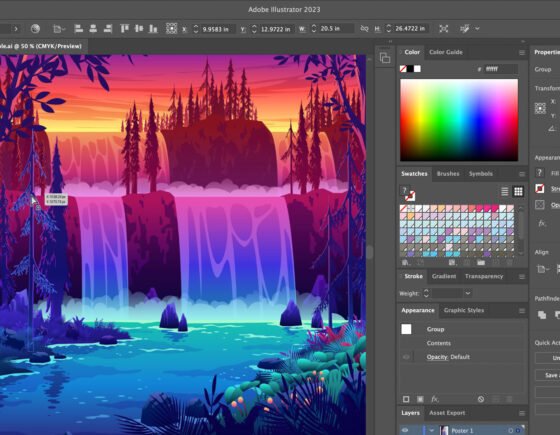Click the hex color value field

click(x=501, y=69)
